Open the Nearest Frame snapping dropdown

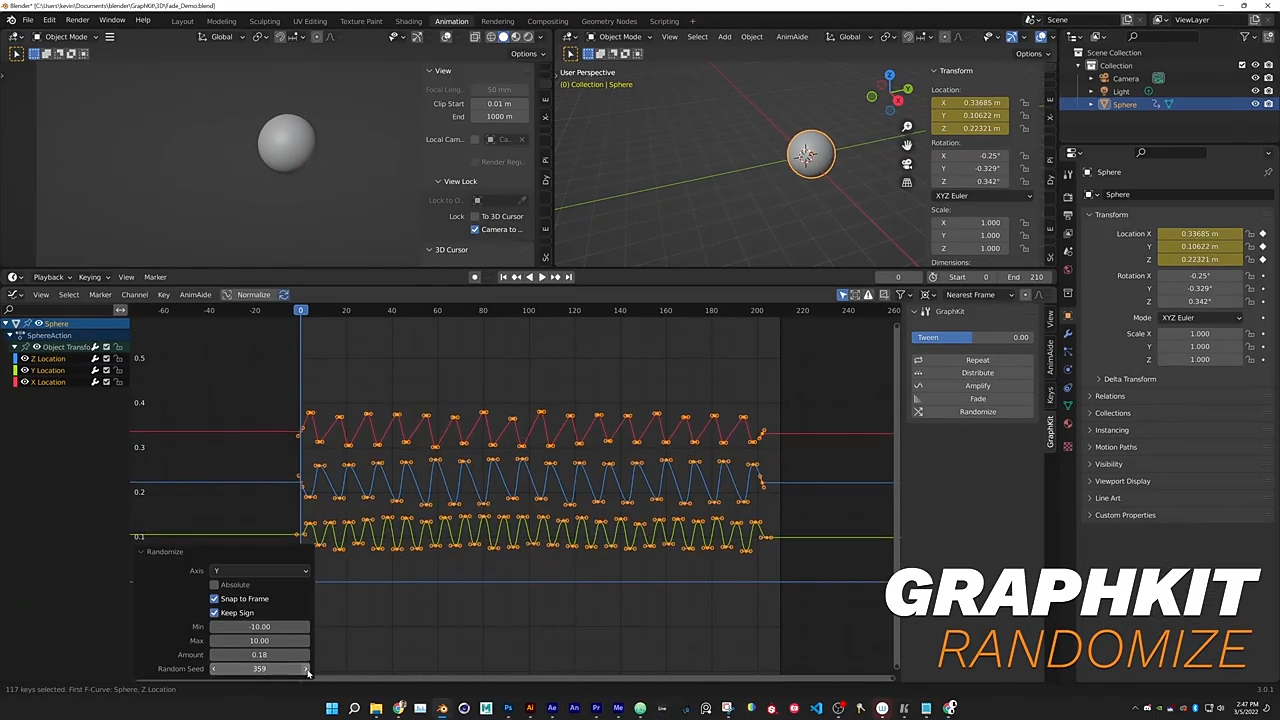point(981,295)
